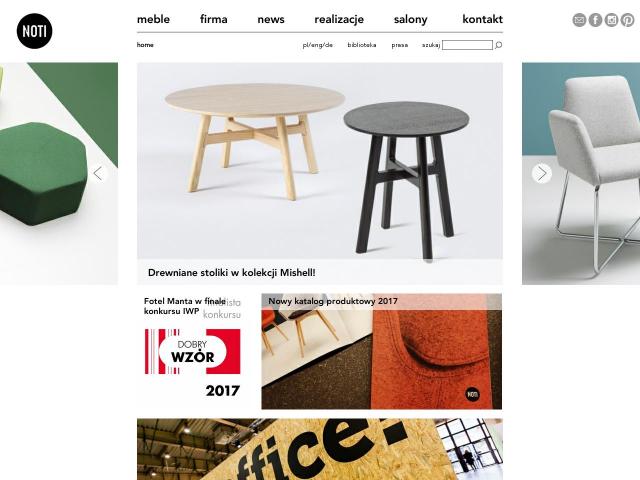Click the szukaj search input field
The image size is (640, 480).
(x=467, y=45)
